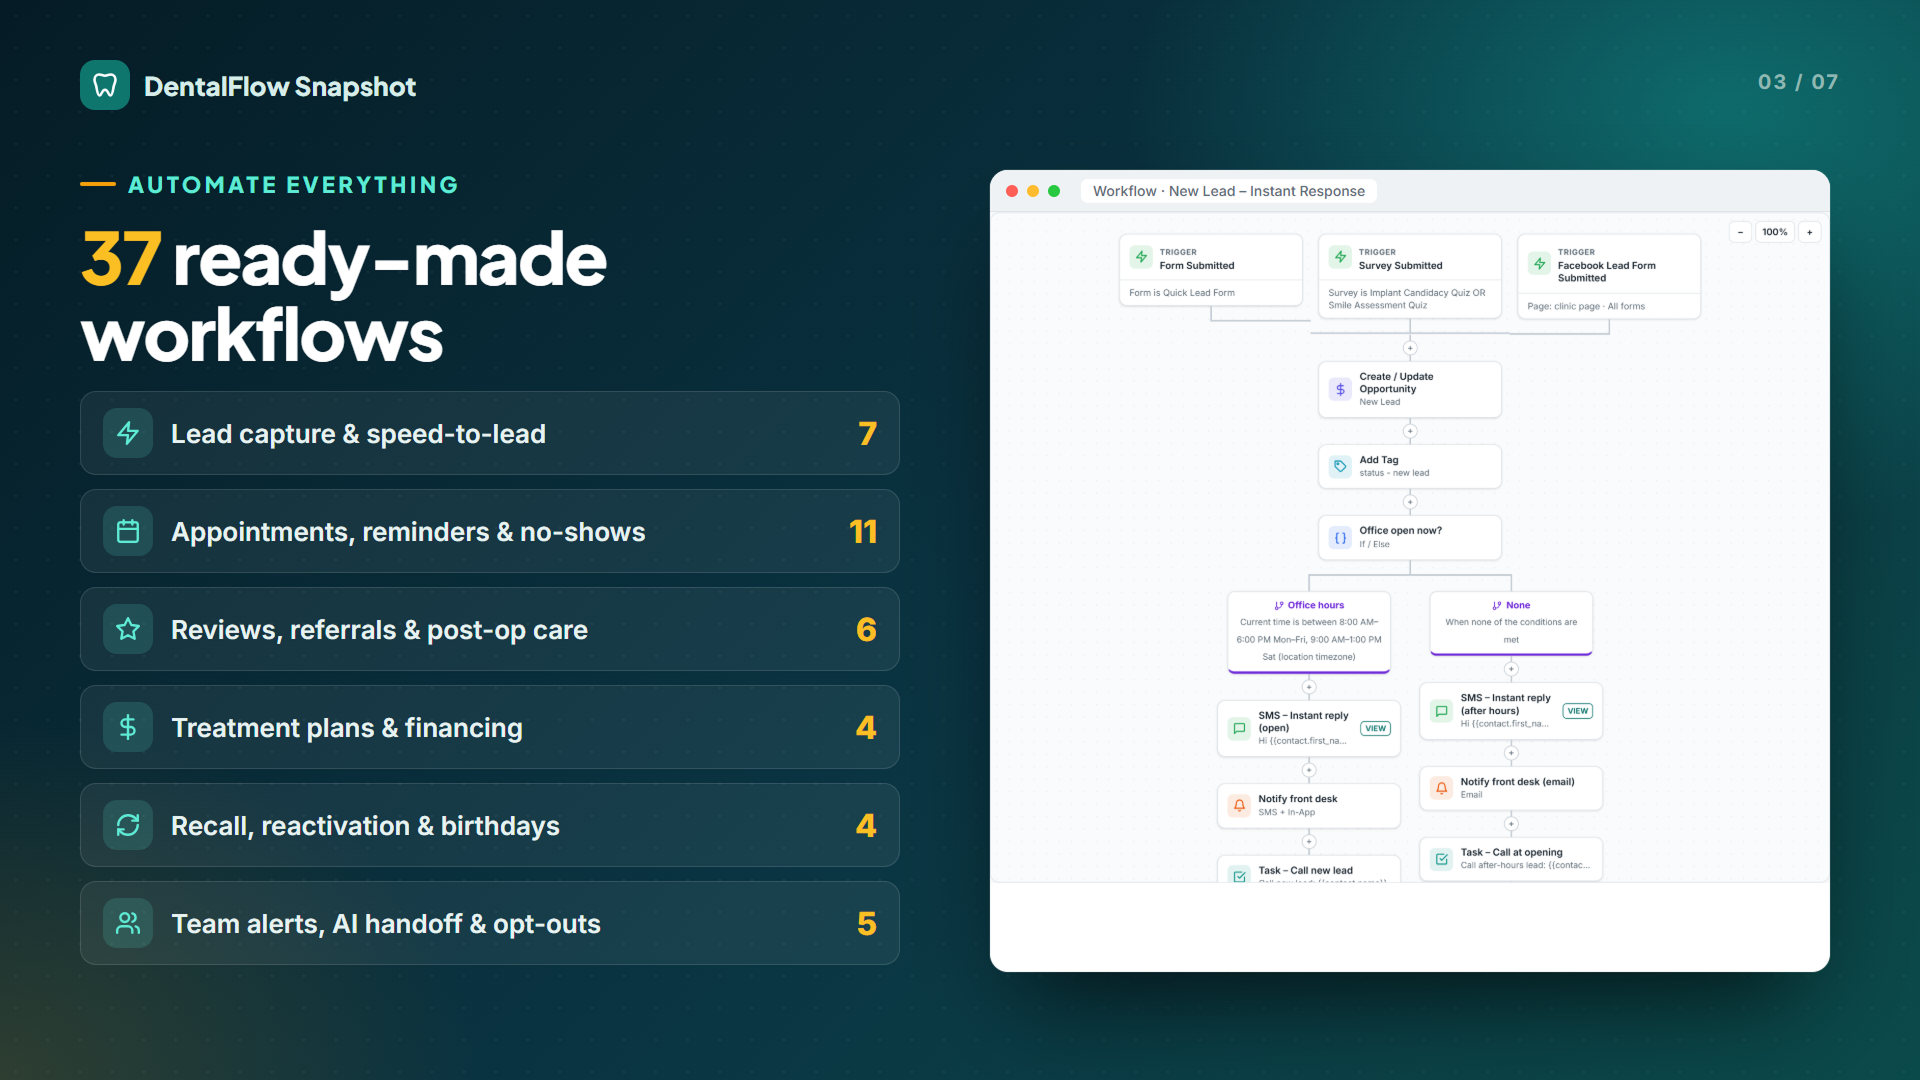Open Recall, reactivation & birthdays row
This screenshot has width=1920, height=1080.
490,825
